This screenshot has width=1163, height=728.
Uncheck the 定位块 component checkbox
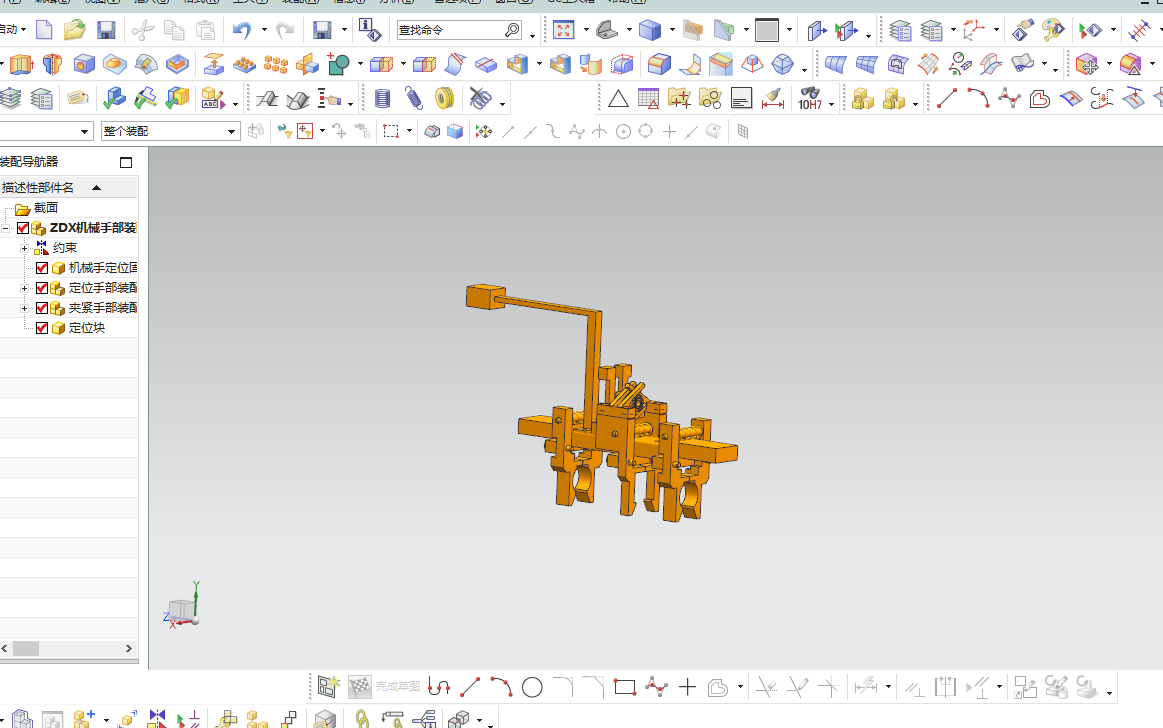pos(42,328)
